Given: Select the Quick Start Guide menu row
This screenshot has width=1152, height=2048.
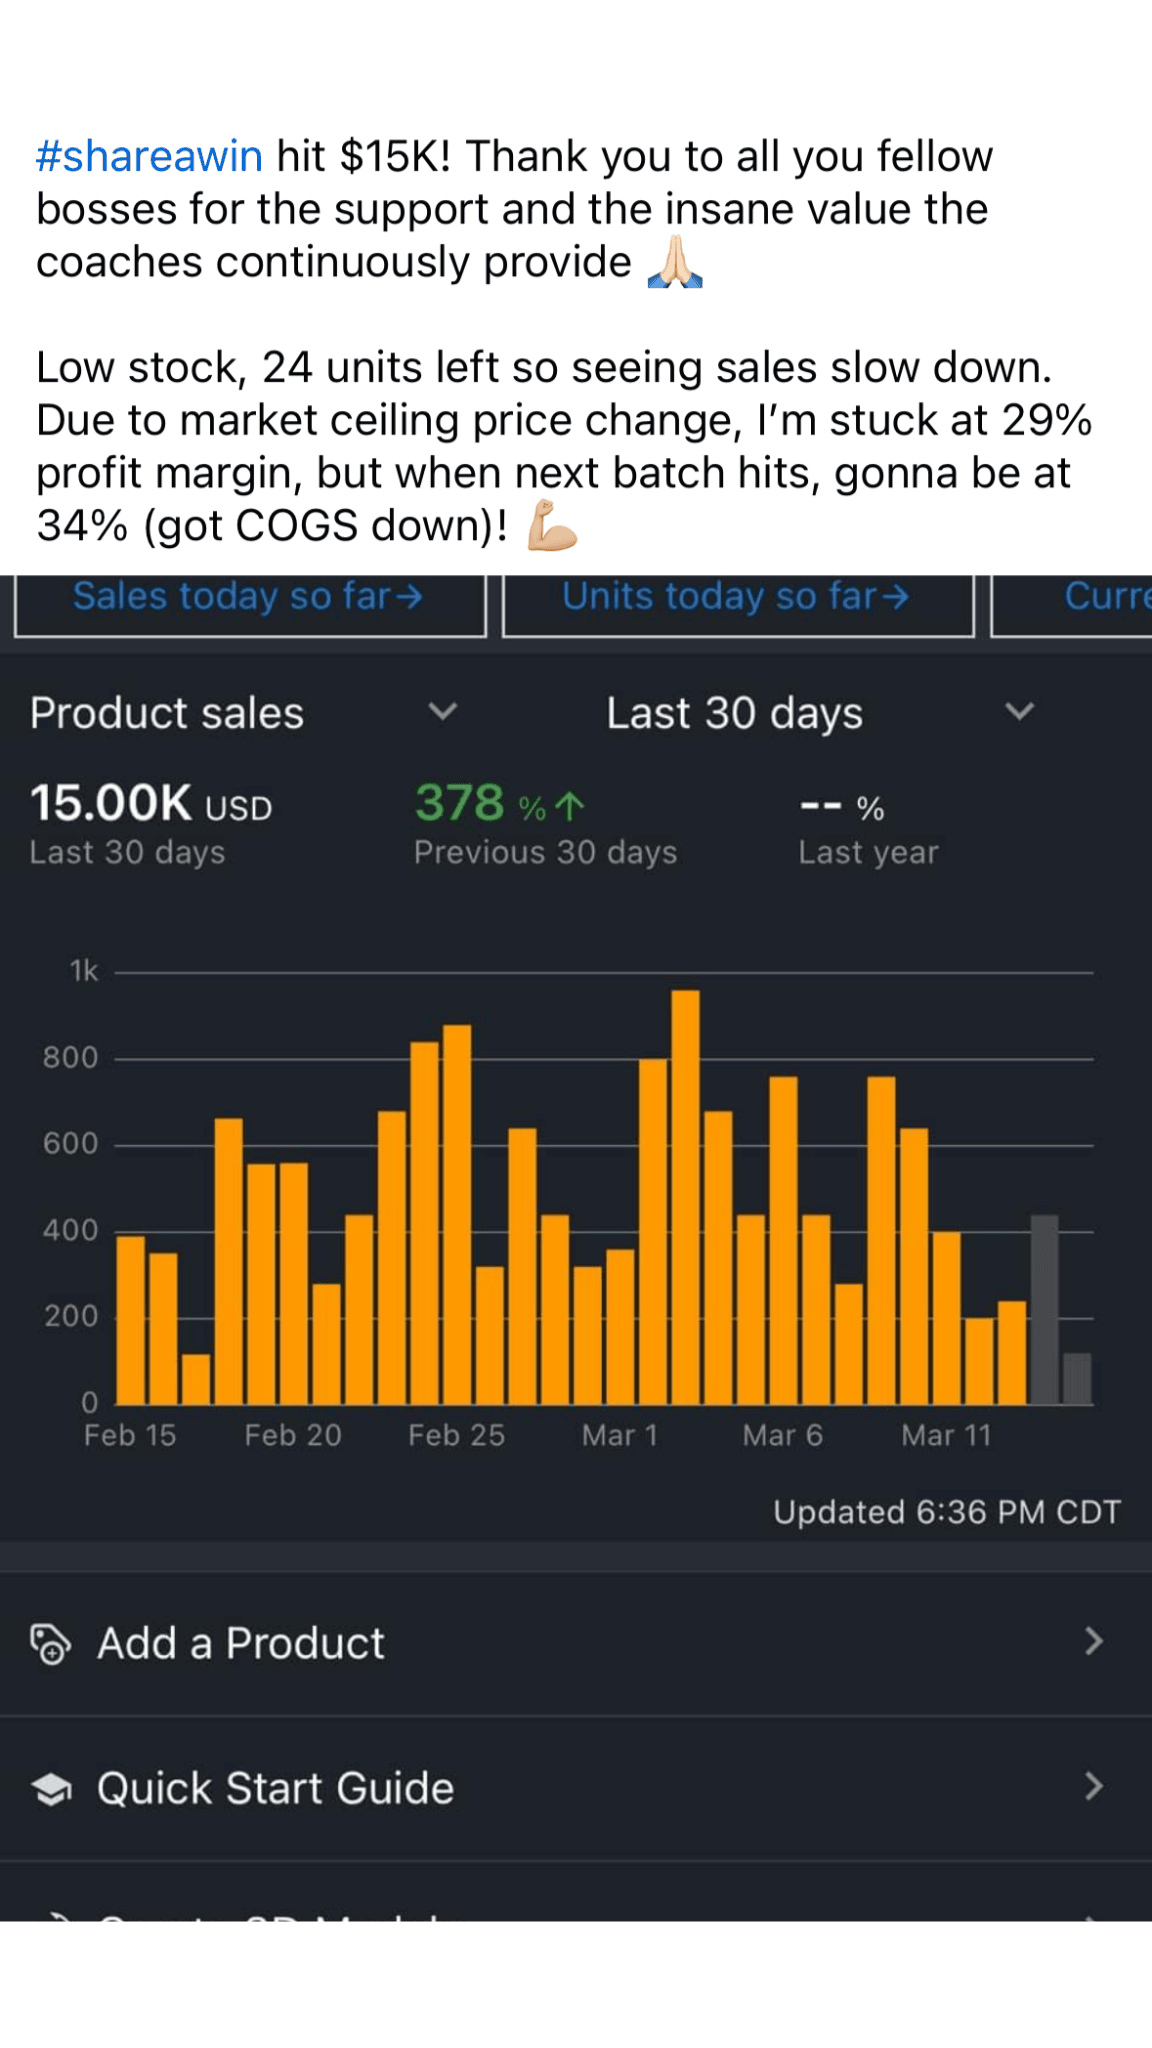Looking at the screenshot, I should (576, 1788).
